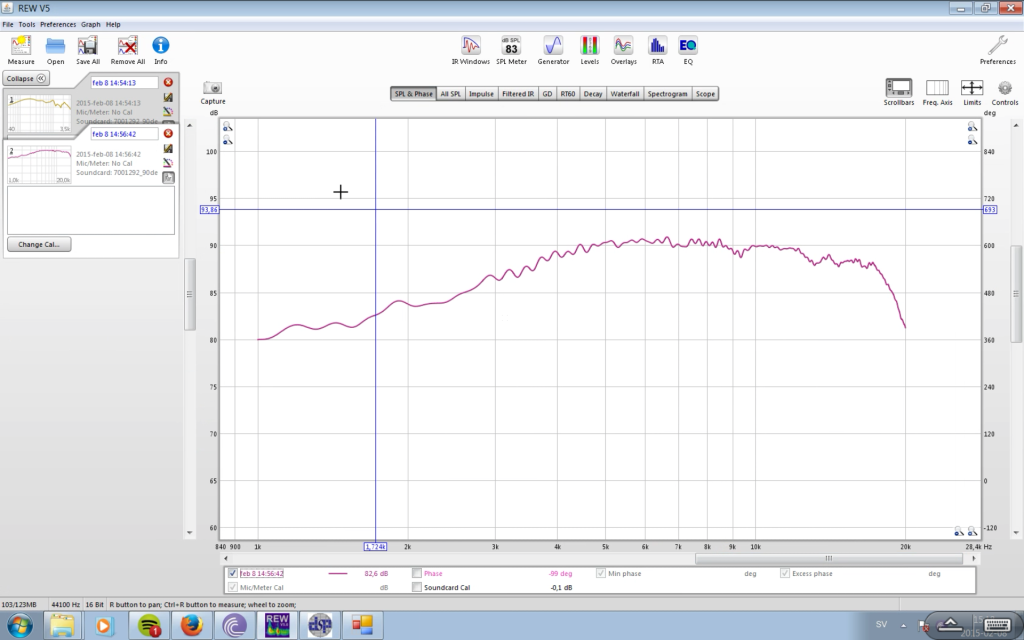Collapse the measurements side panel
Viewport: 1024px width, 640px height.
click(x=26, y=78)
